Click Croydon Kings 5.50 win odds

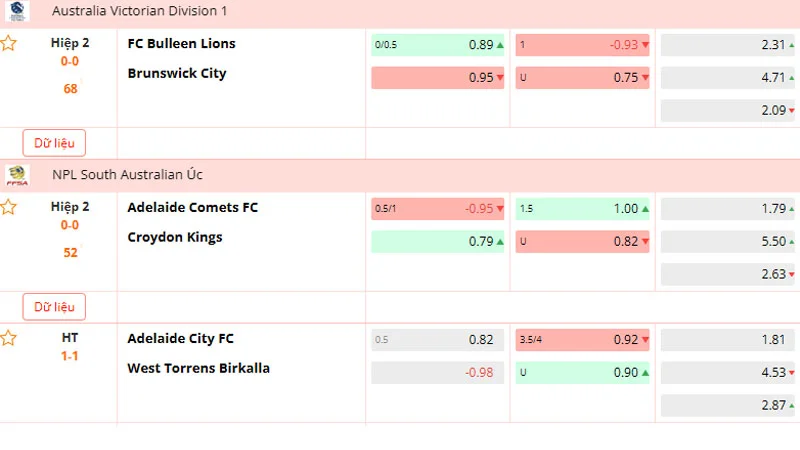(x=728, y=242)
